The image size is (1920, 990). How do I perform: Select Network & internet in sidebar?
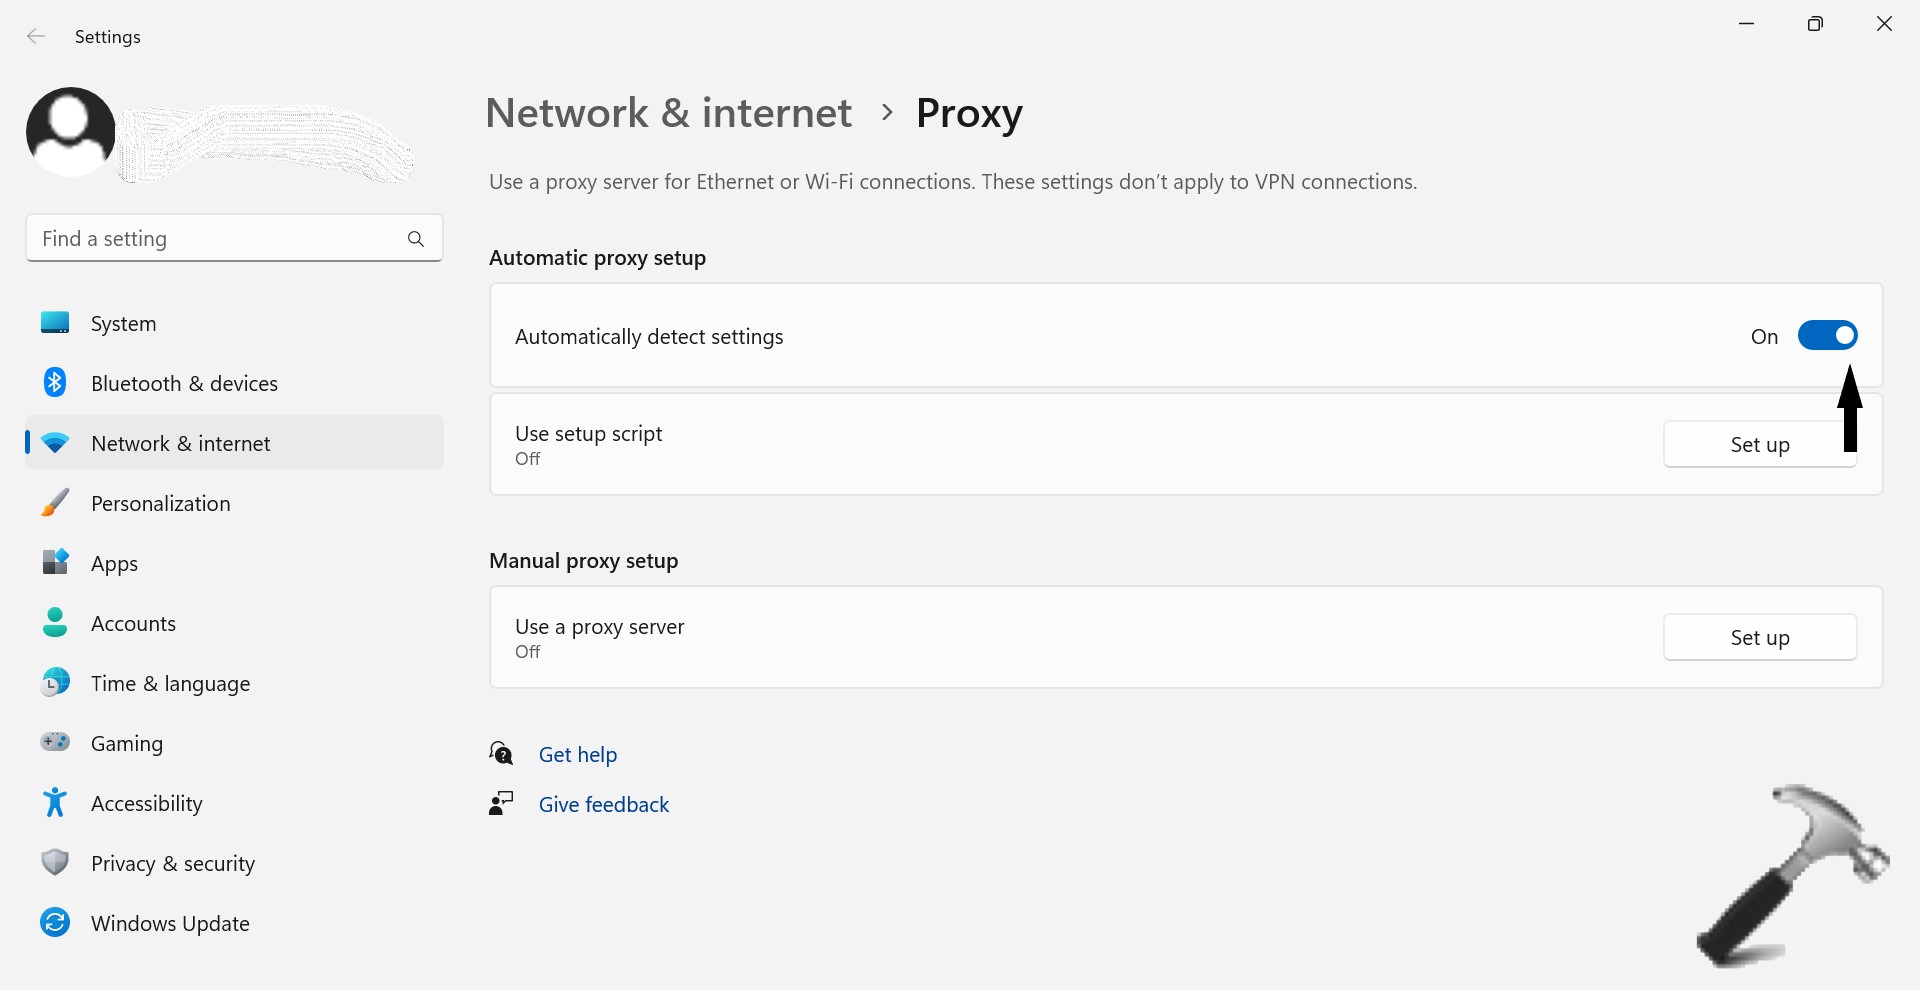[180, 444]
